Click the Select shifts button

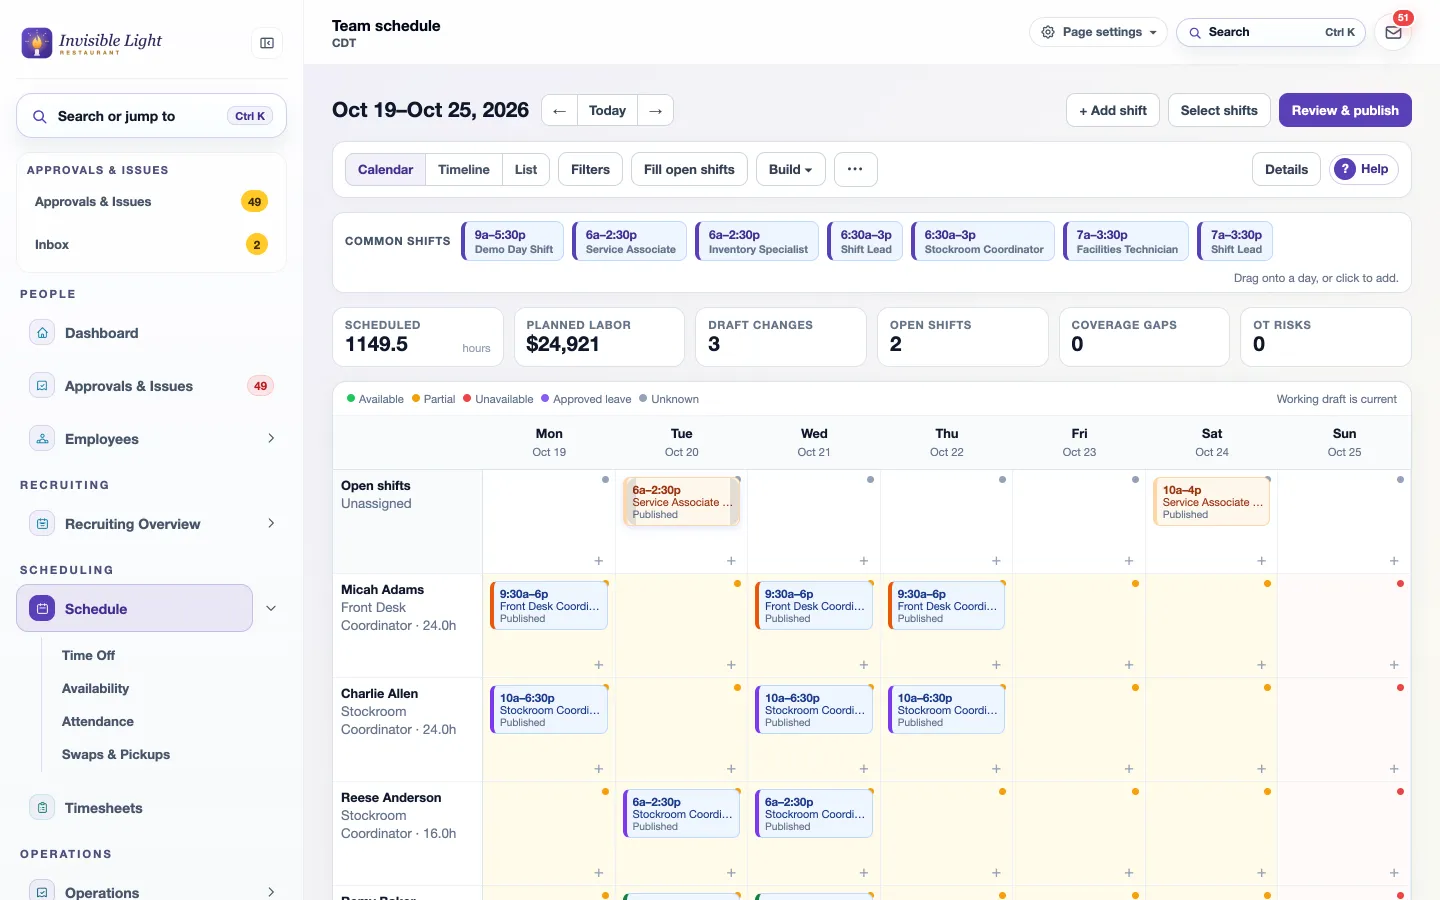(x=1219, y=110)
